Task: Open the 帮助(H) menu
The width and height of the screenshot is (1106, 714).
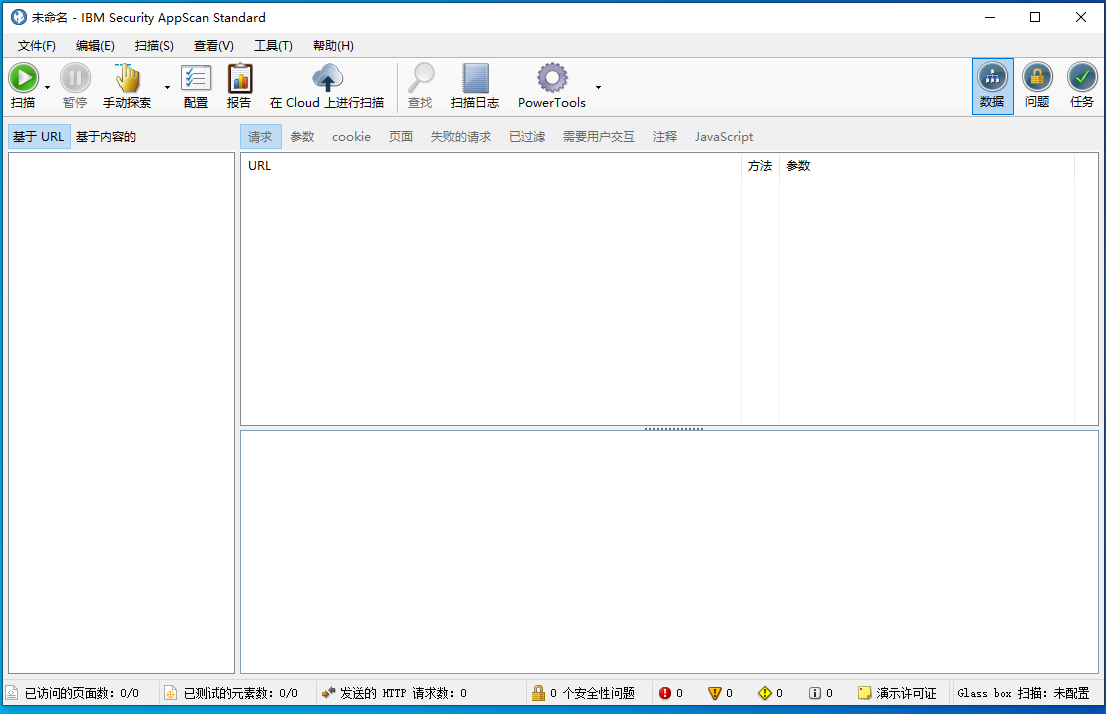Action: 333,46
